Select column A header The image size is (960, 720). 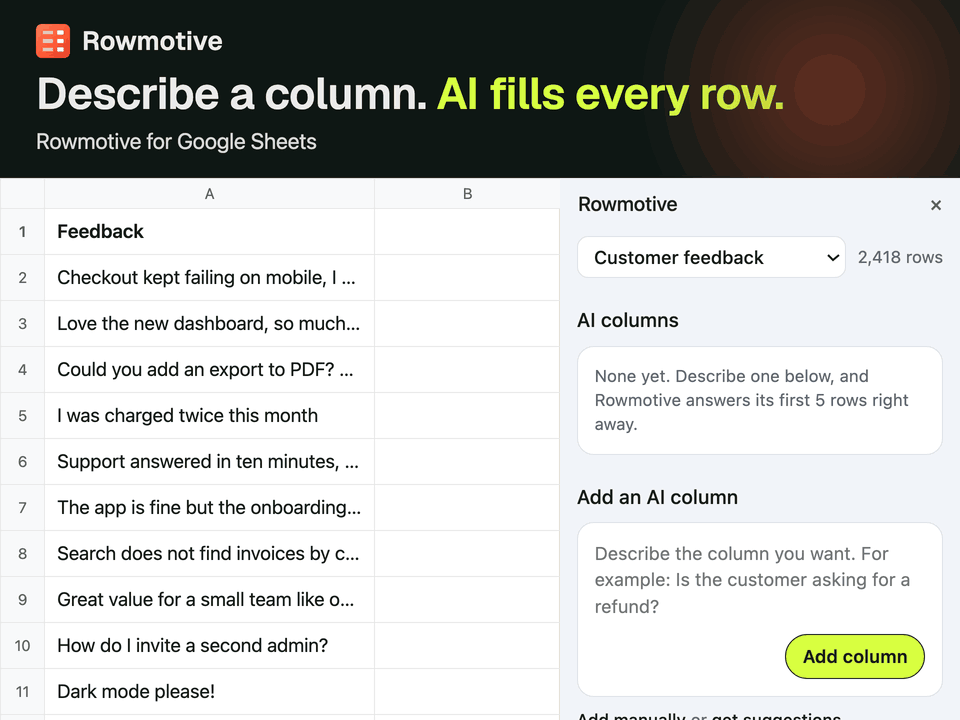[x=209, y=194]
